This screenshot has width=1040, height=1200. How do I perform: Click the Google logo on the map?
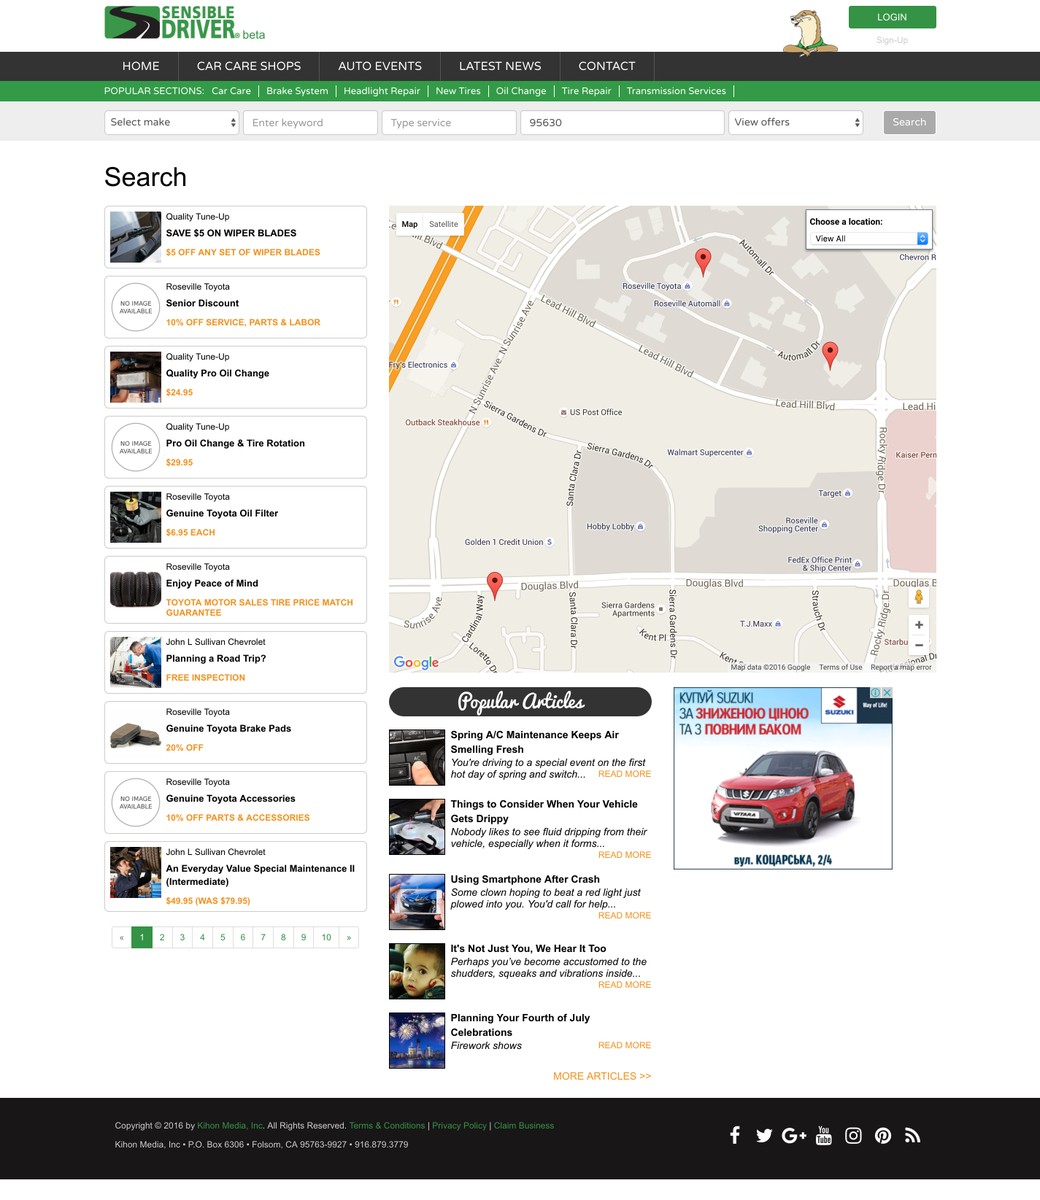coord(416,662)
